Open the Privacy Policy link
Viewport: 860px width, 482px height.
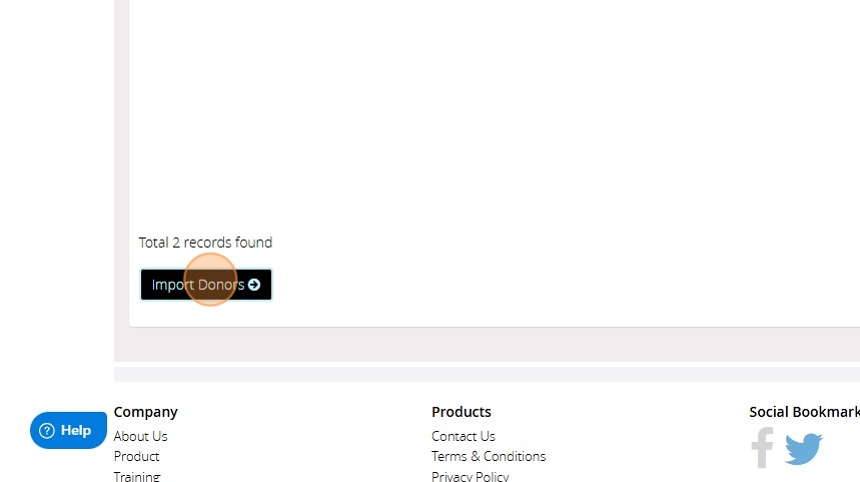point(470,476)
